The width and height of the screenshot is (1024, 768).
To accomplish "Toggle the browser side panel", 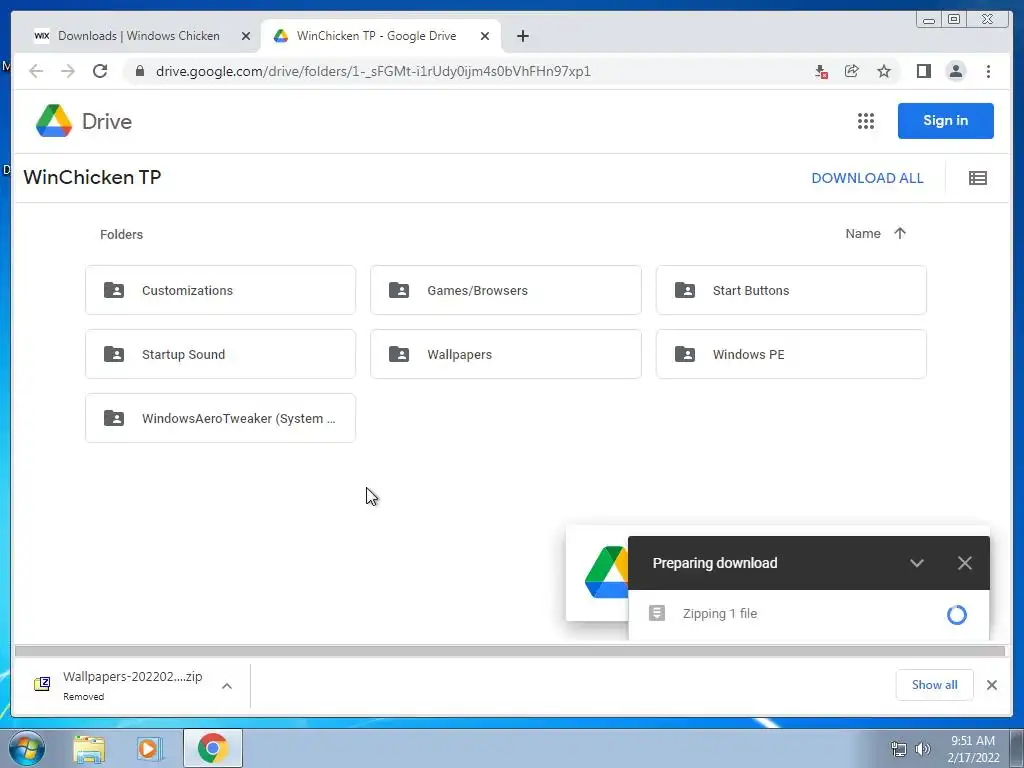I will [x=923, y=71].
